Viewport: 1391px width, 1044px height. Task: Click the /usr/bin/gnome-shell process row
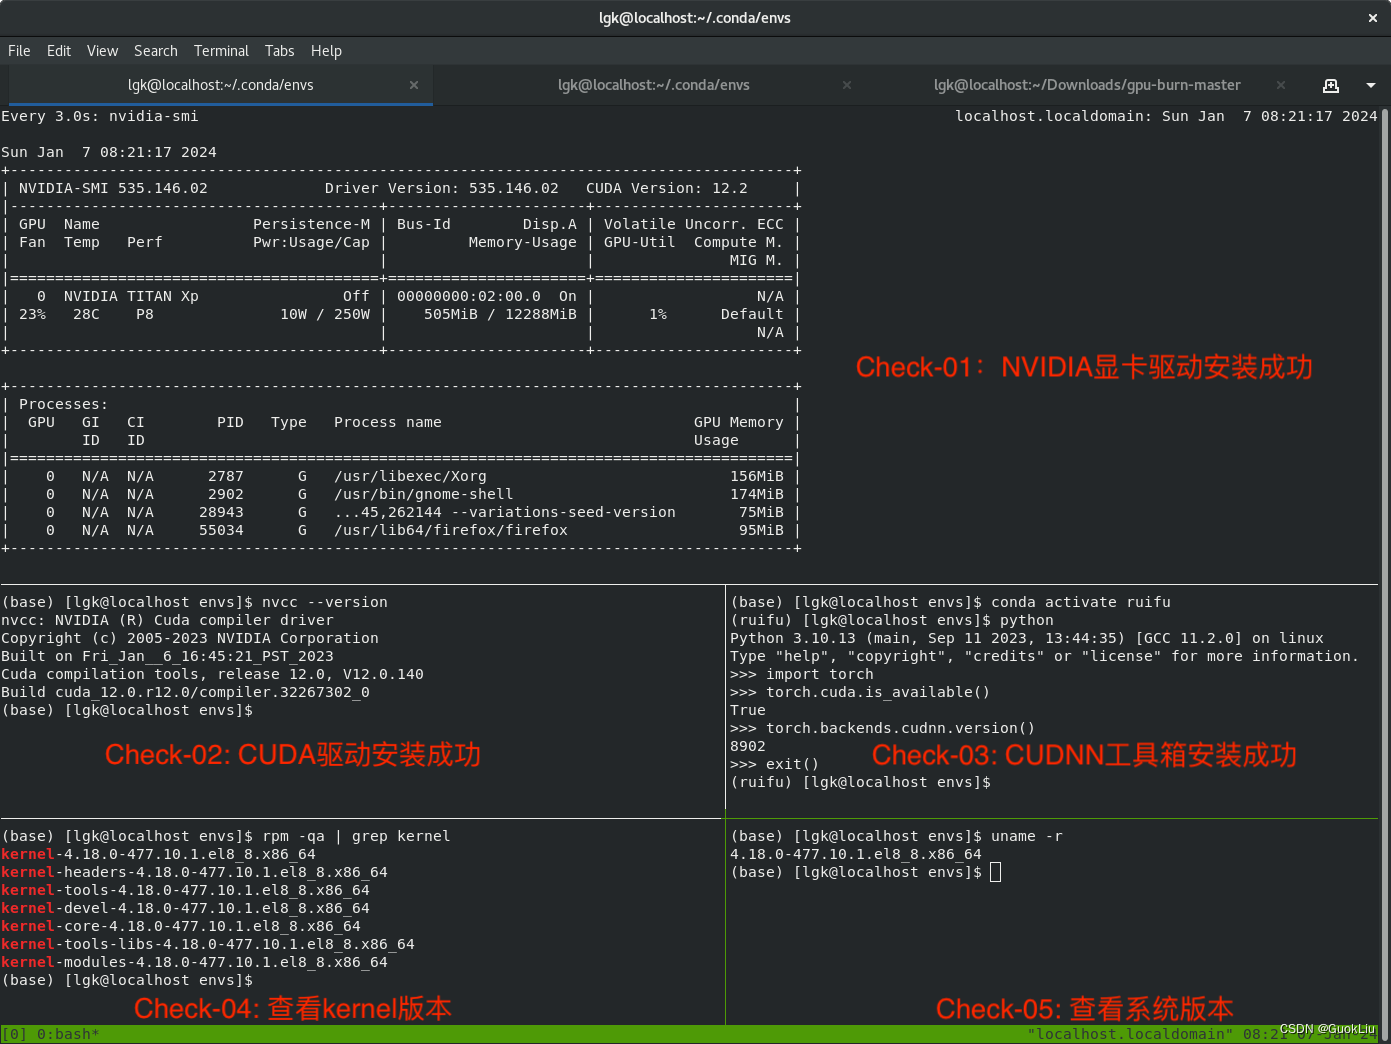[x=401, y=494]
